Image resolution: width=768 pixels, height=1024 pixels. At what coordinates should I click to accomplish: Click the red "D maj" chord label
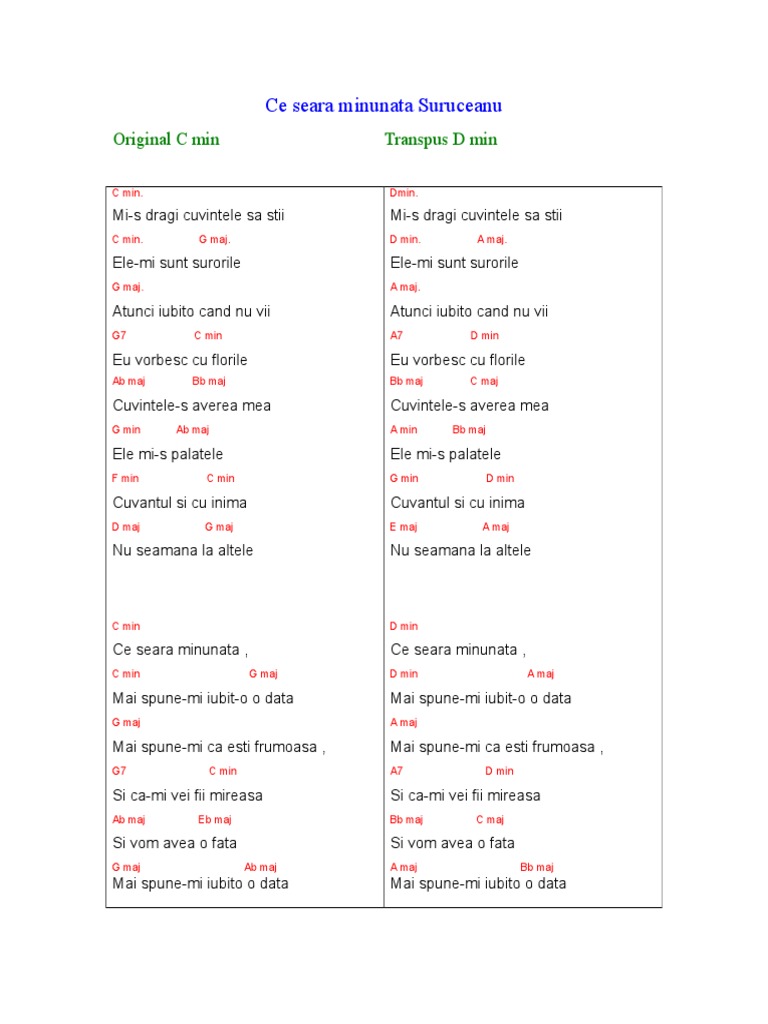(126, 527)
